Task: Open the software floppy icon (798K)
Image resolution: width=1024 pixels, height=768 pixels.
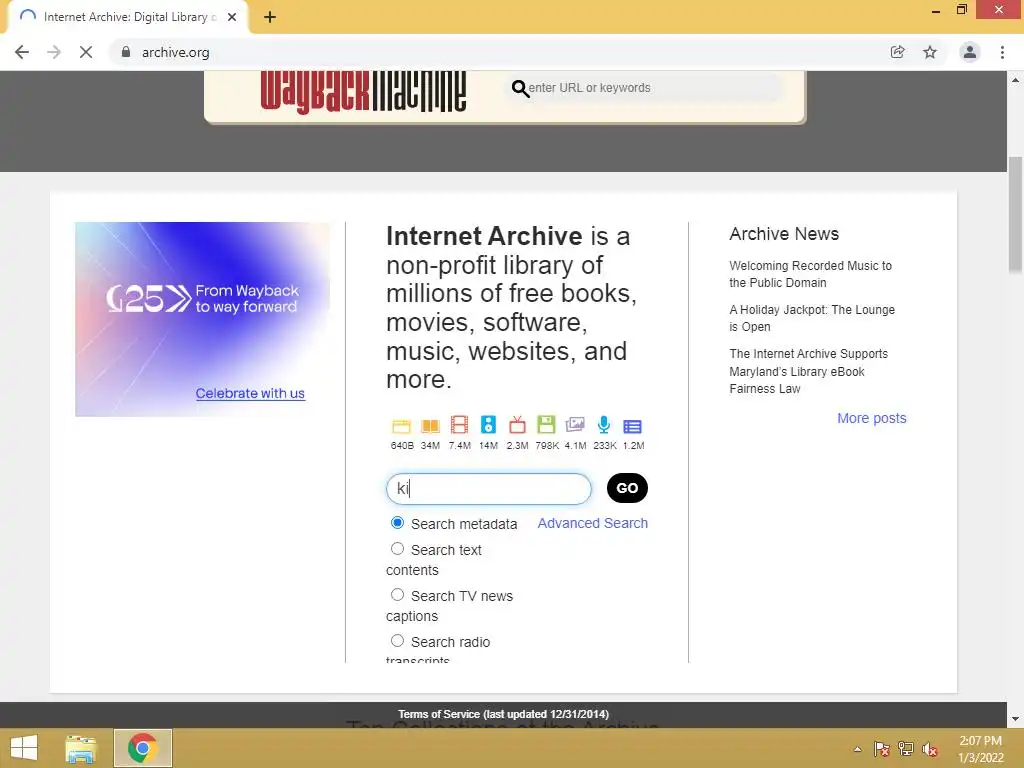Action: pos(546,425)
